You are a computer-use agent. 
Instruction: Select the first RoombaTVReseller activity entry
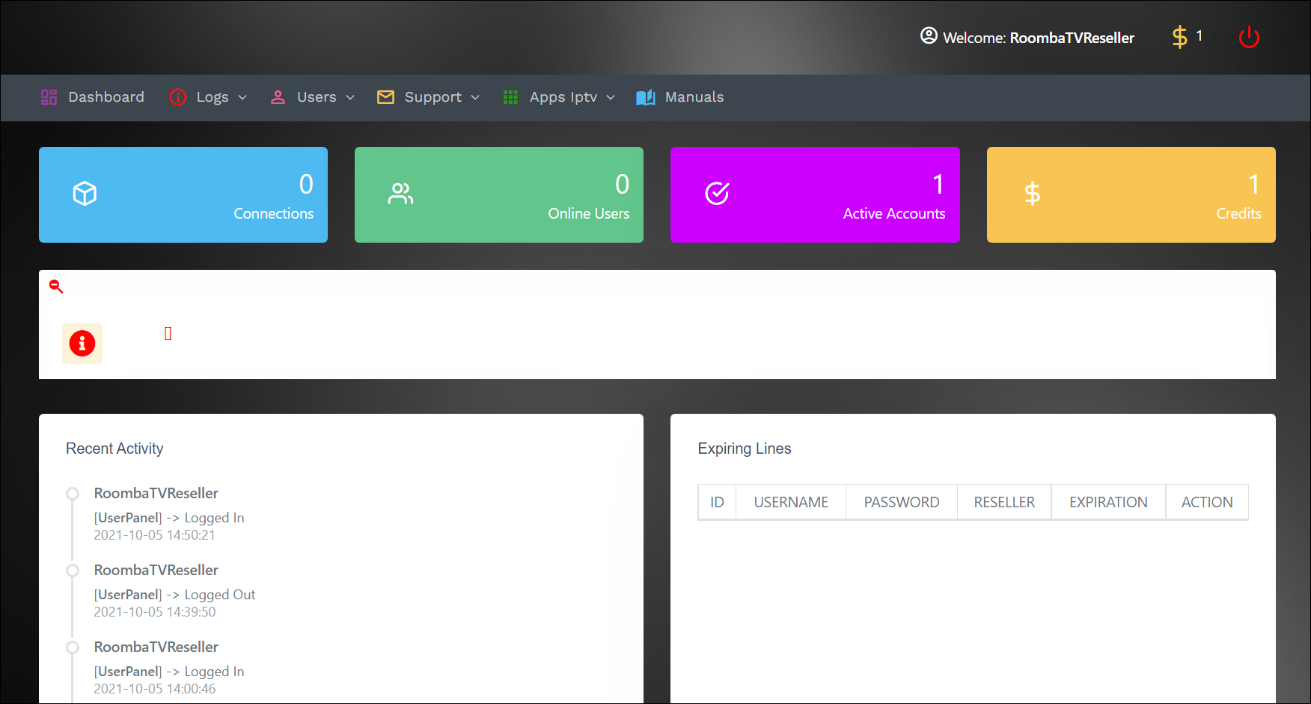[156, 493]
